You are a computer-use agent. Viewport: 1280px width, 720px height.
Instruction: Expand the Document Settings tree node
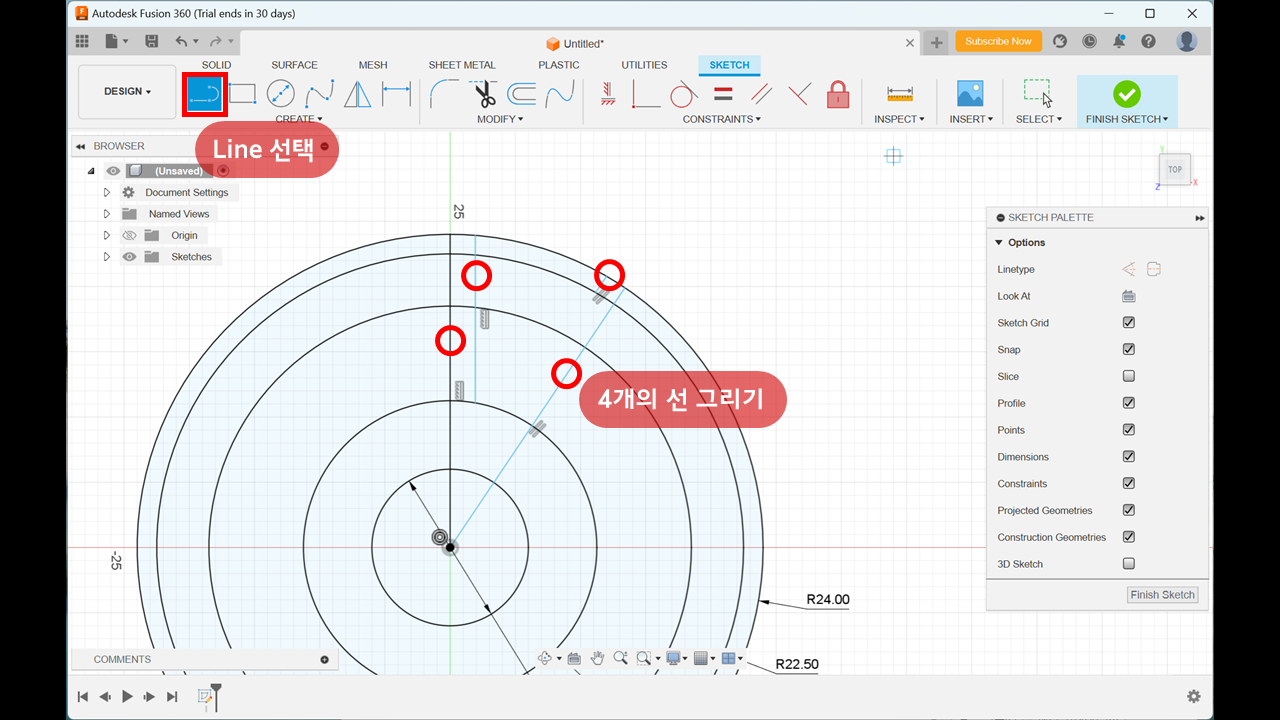click(x=107, y=192)
